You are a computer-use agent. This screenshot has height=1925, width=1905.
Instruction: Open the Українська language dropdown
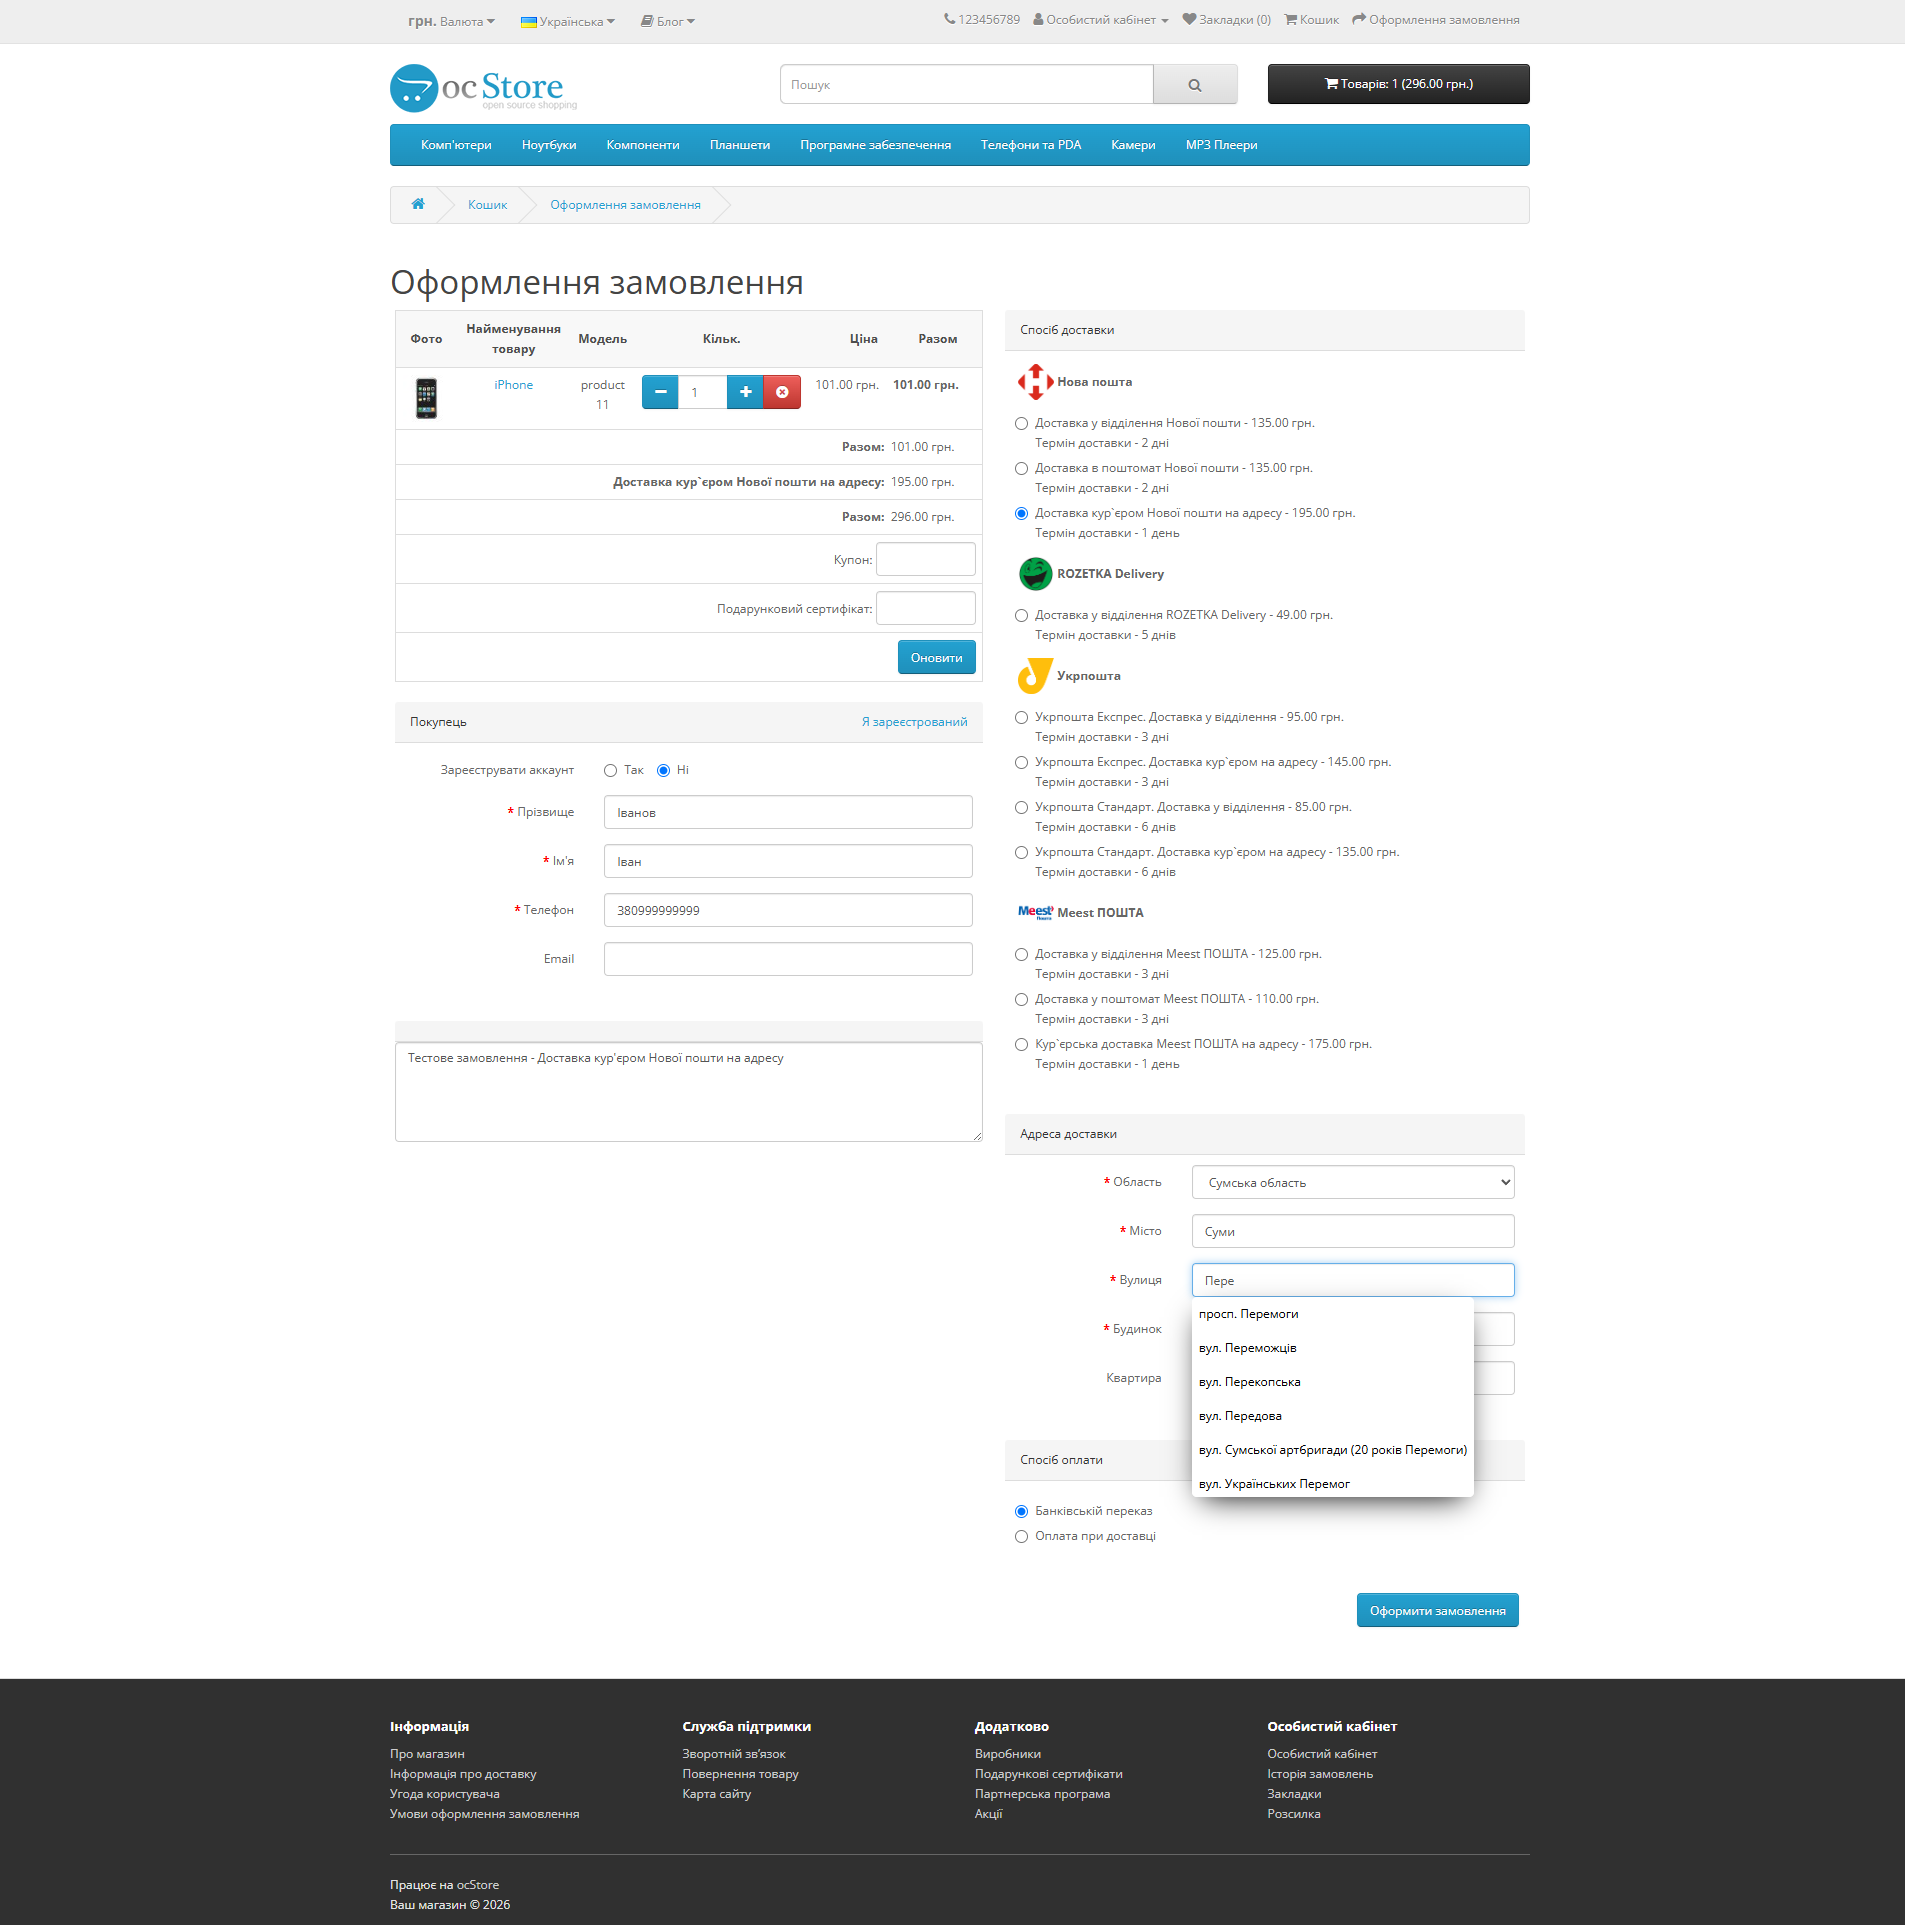[x=568, y=21]
